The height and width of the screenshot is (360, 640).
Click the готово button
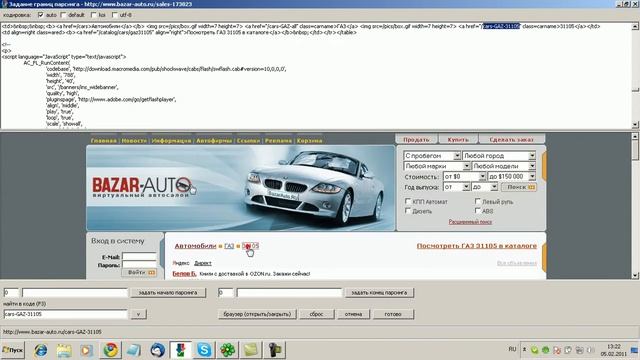pyautogui.click(x=393, y=314)
